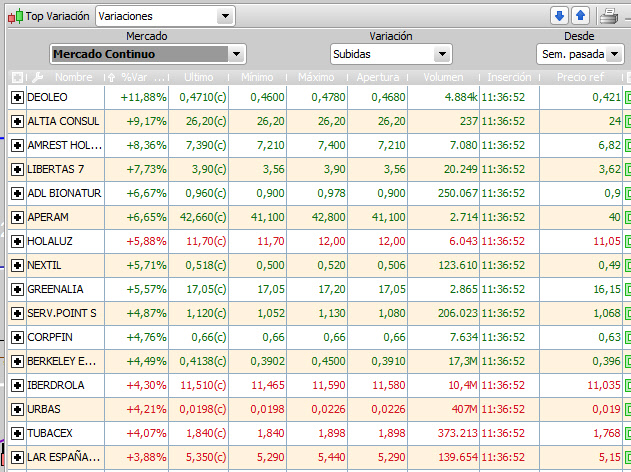Expand the NEXTIL row
This screenshot has height=472, width=631.
click(17, 266)
